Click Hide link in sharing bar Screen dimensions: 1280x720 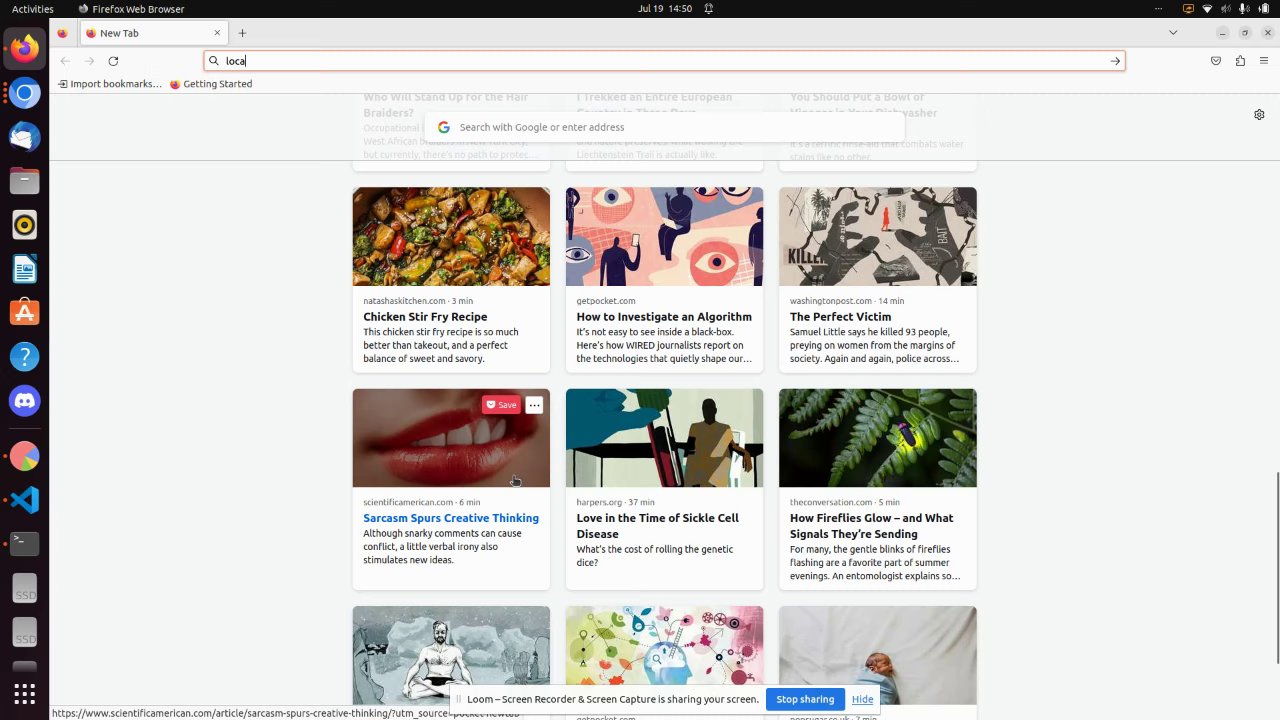pyautogui.click(x=862, y=699)
